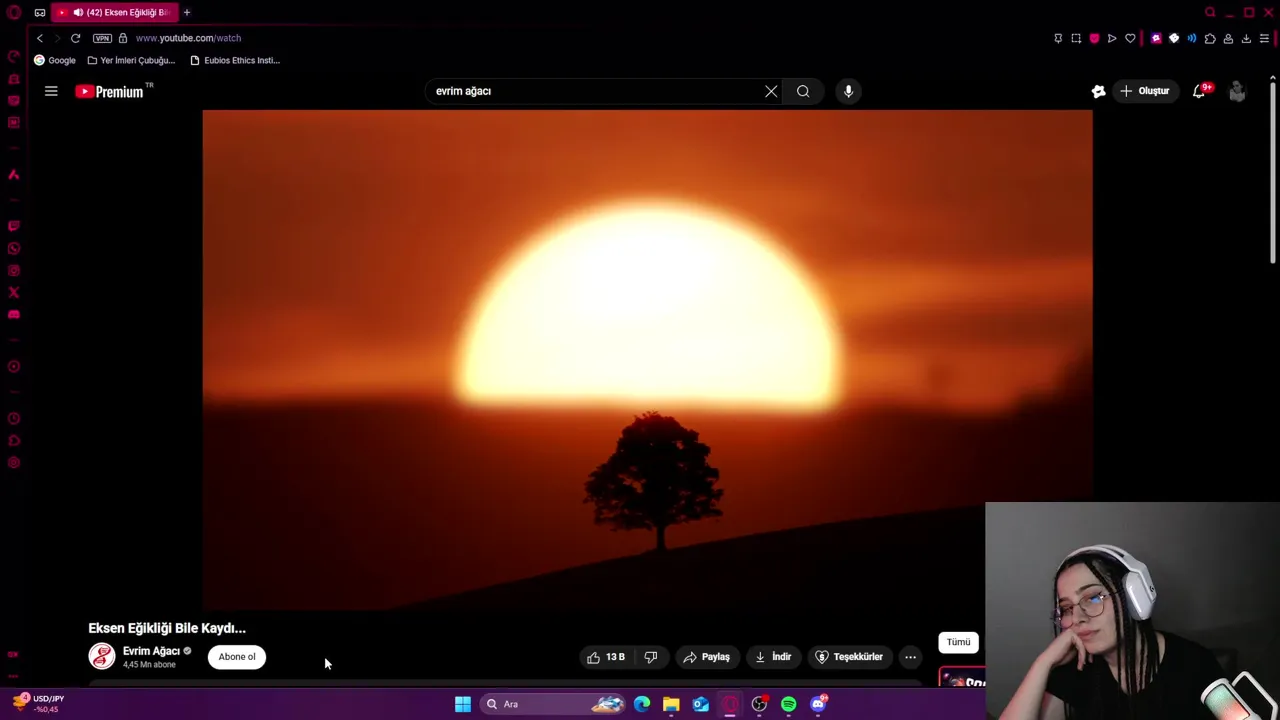Open the X (Twitter) sidebar icon
Image resolution: width=1280 pixels, height=720 pixels.
pyautogui.click(x=14, y=292)
